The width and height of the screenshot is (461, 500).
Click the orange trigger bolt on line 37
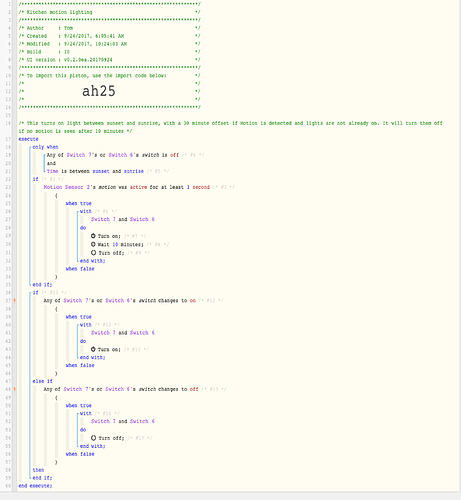pyautogui.click(x=15, y=300)
